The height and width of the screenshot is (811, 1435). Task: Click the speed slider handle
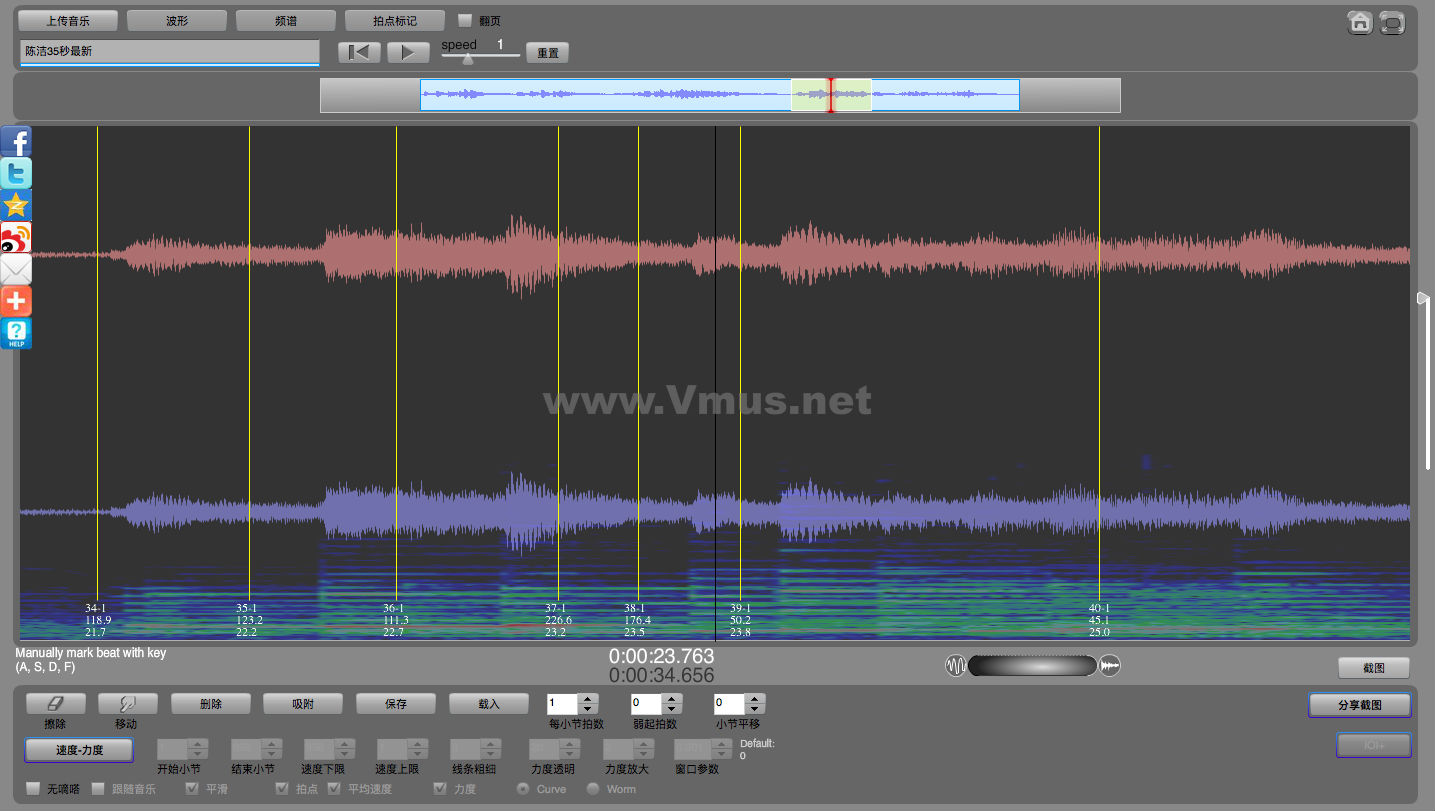[x=467, y=59]
